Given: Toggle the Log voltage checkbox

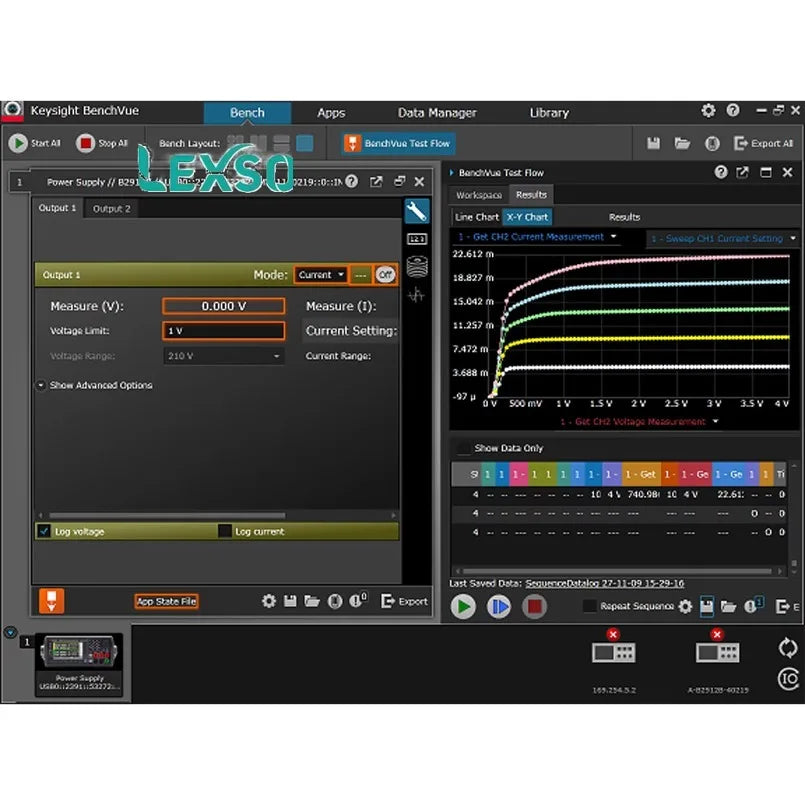Looking at the screenshot, I should 45,531.
